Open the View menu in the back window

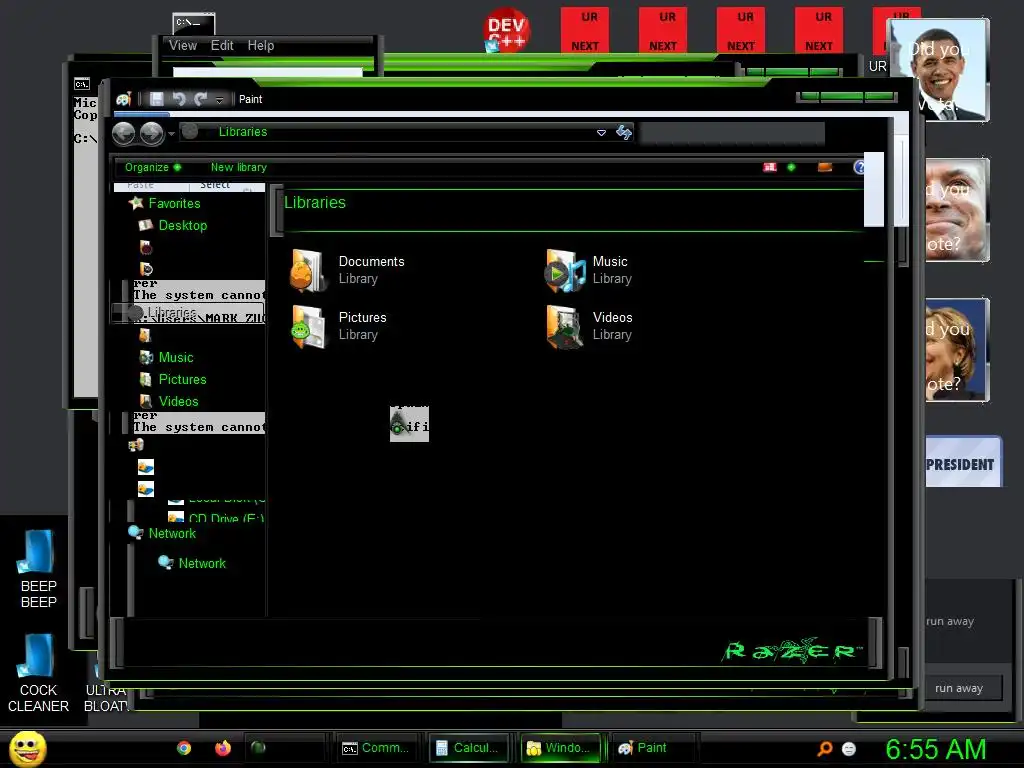[182, 46]
